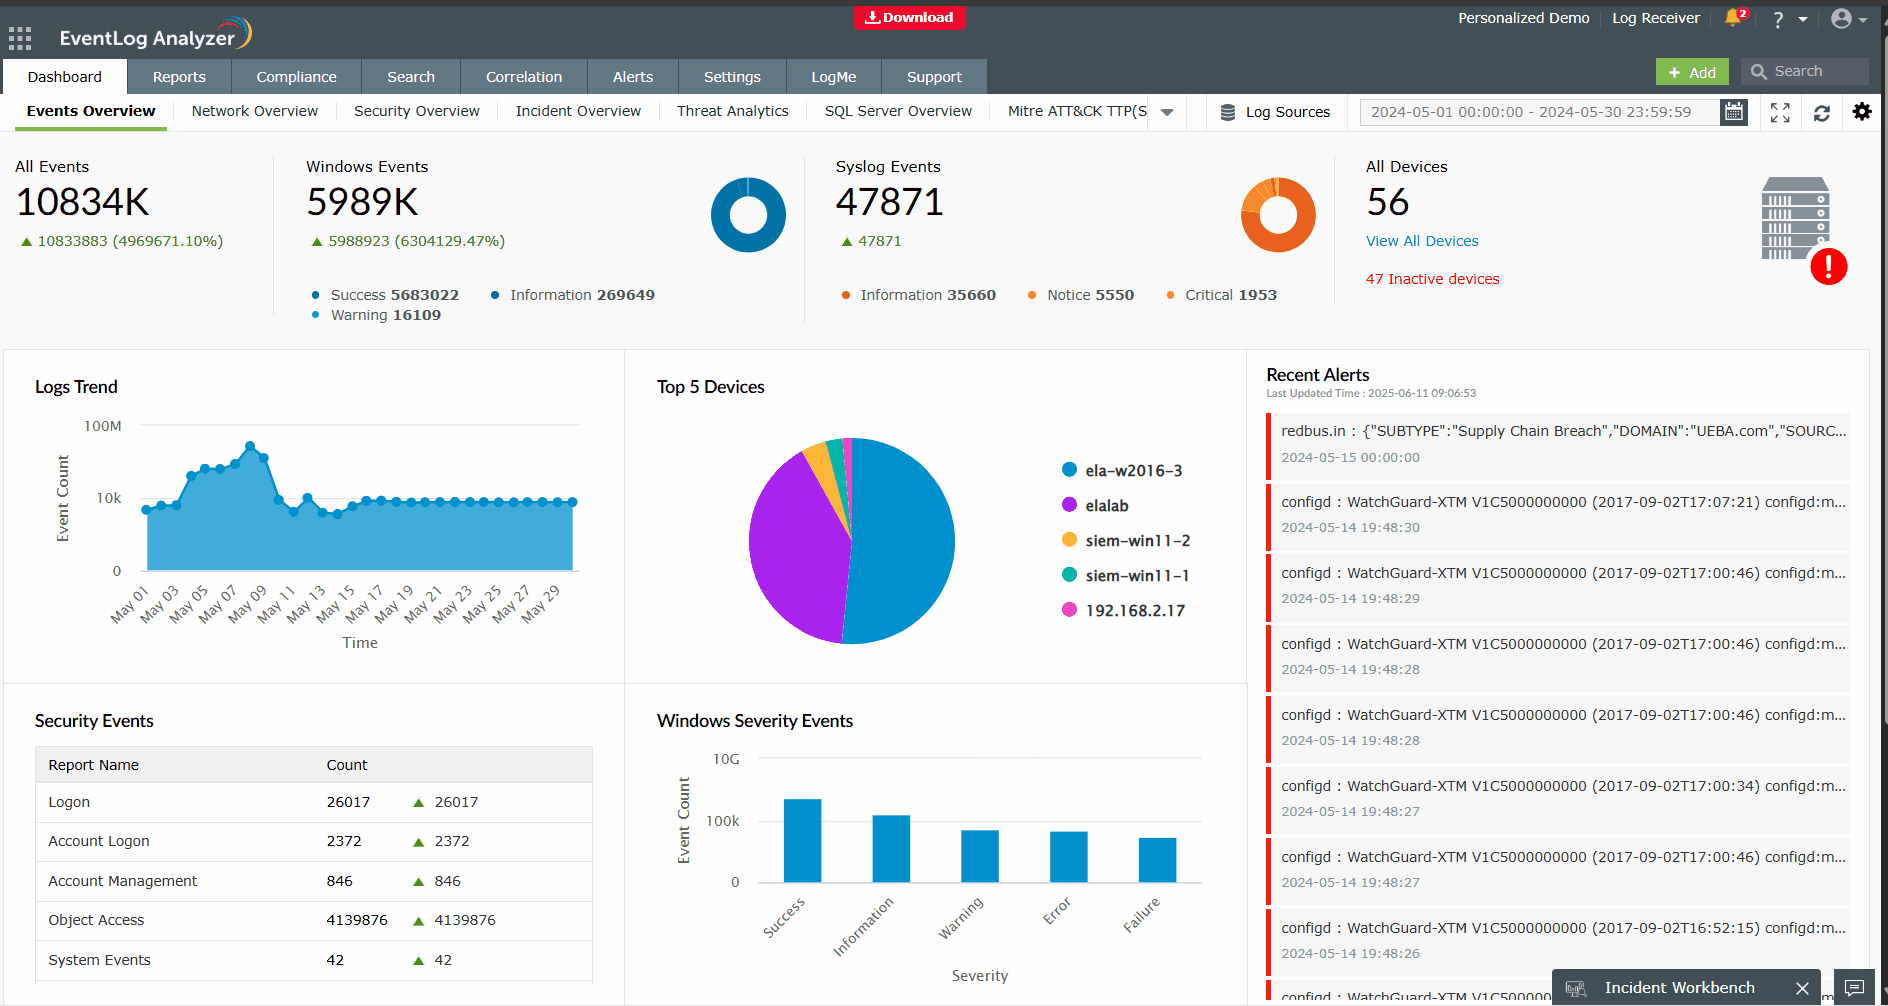The width and height of the screenshot is (1888, 1006).
Task: Click the Failure bar in severity chart
Action: 1157,860
